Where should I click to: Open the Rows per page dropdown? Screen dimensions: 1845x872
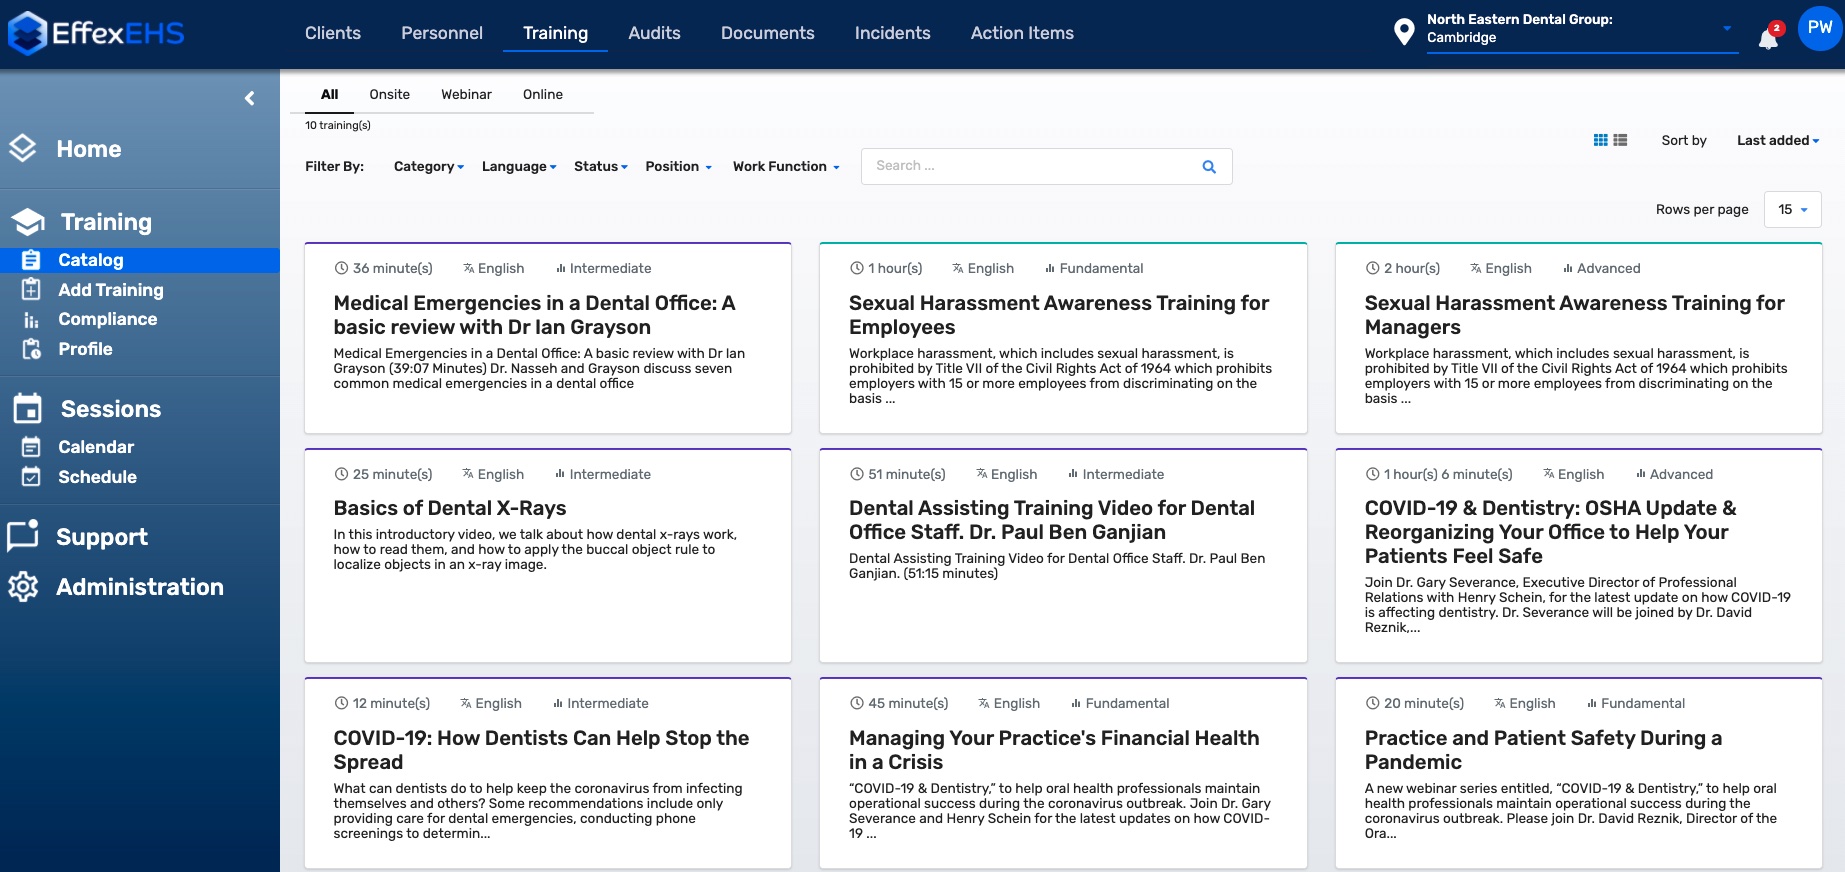click(x=1793, y=210)
